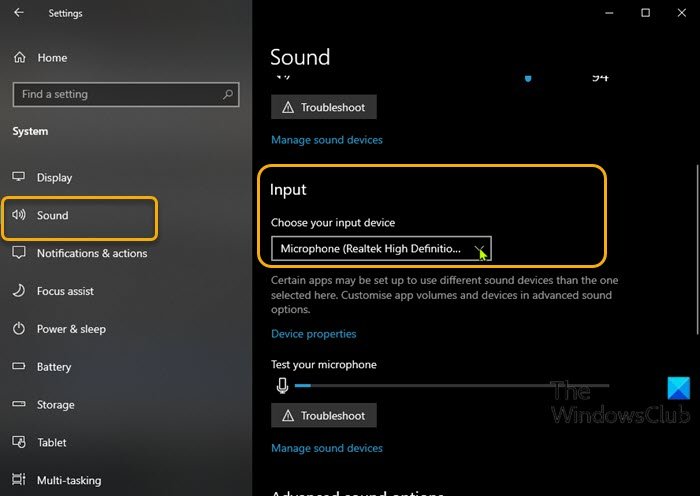Screen dimensions: 700x496
Task: Select the Battery icon
Action: [x=19, y=367]
